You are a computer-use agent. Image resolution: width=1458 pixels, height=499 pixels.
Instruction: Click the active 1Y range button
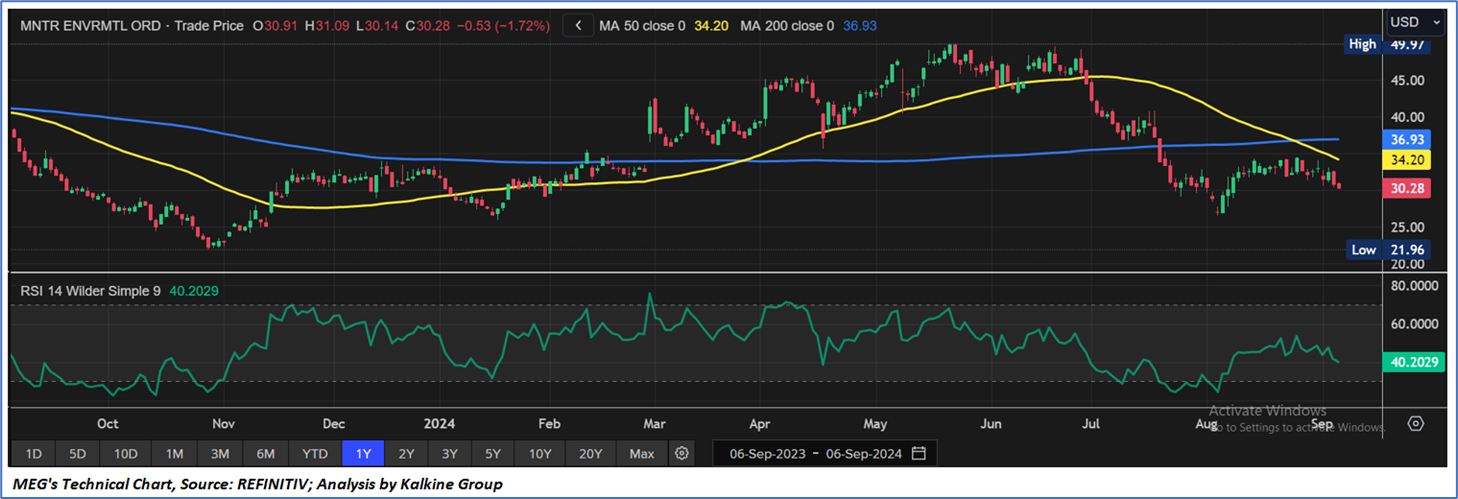363,453
